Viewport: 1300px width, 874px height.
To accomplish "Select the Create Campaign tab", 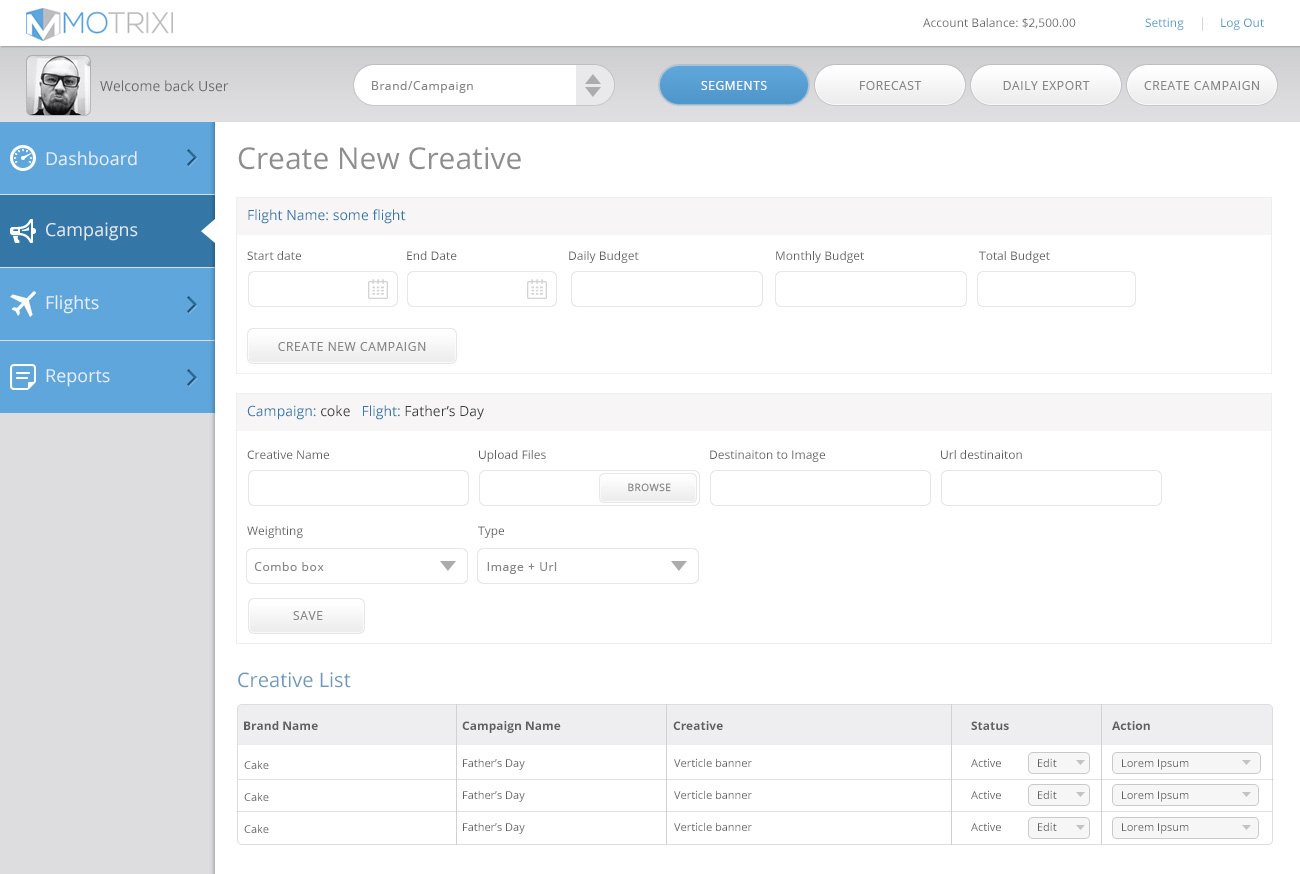I will click(1202, 85).
